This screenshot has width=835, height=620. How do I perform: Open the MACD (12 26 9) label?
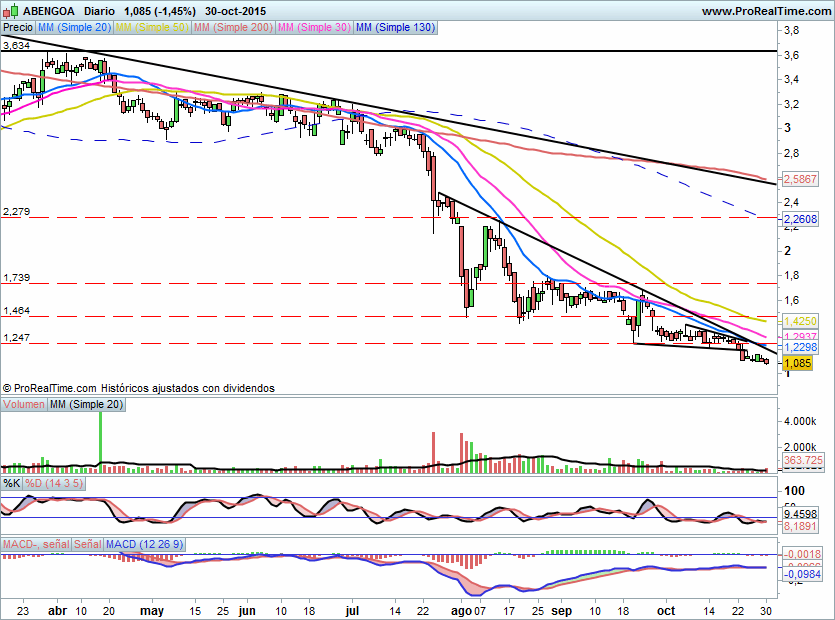point(144,544)
